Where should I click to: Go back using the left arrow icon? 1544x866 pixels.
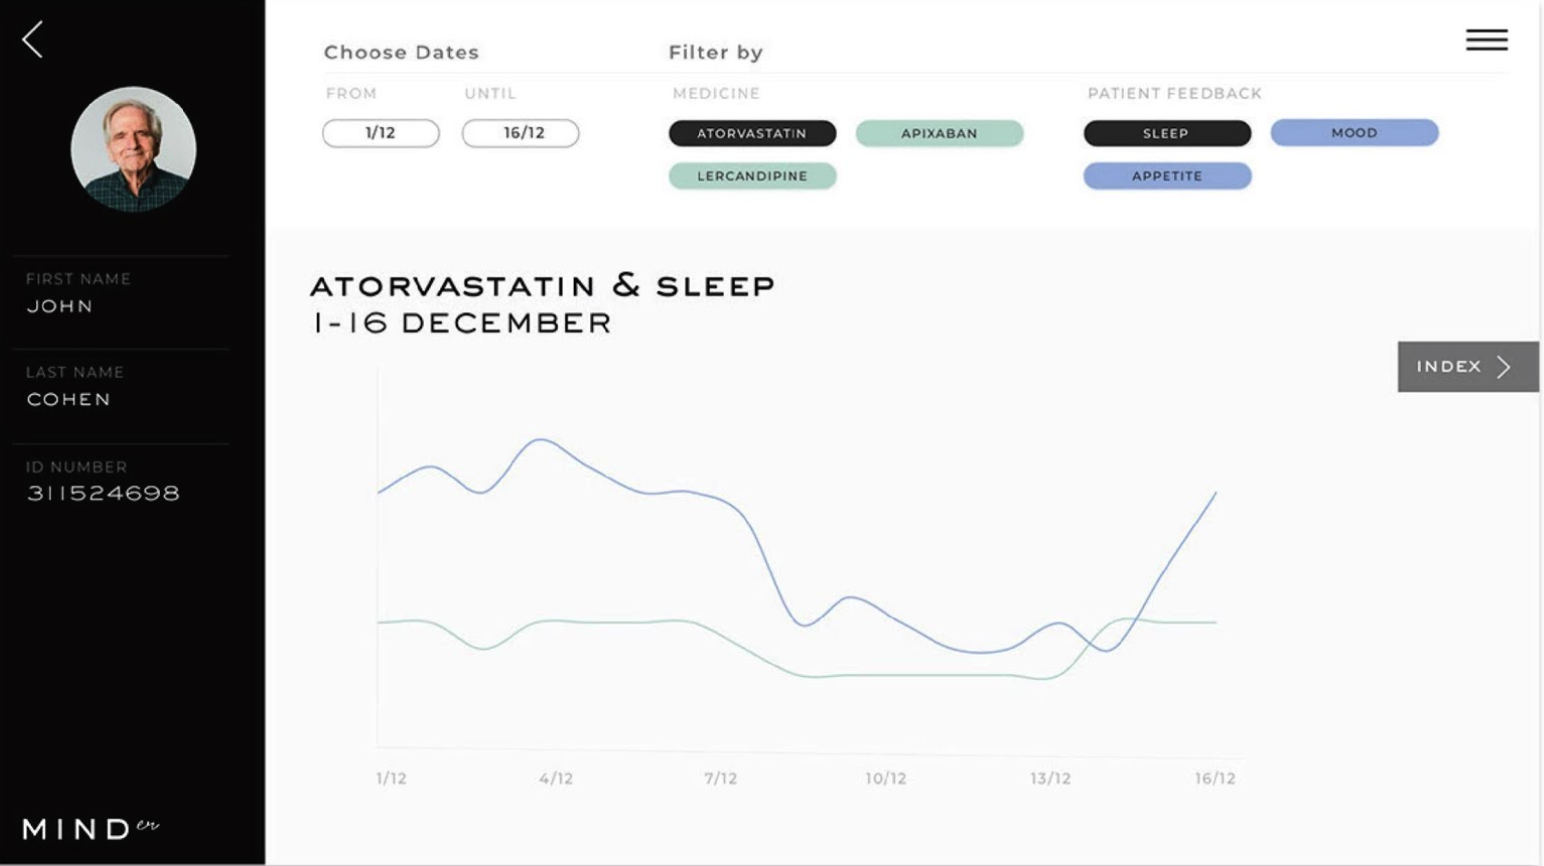(x=32, y=40)
